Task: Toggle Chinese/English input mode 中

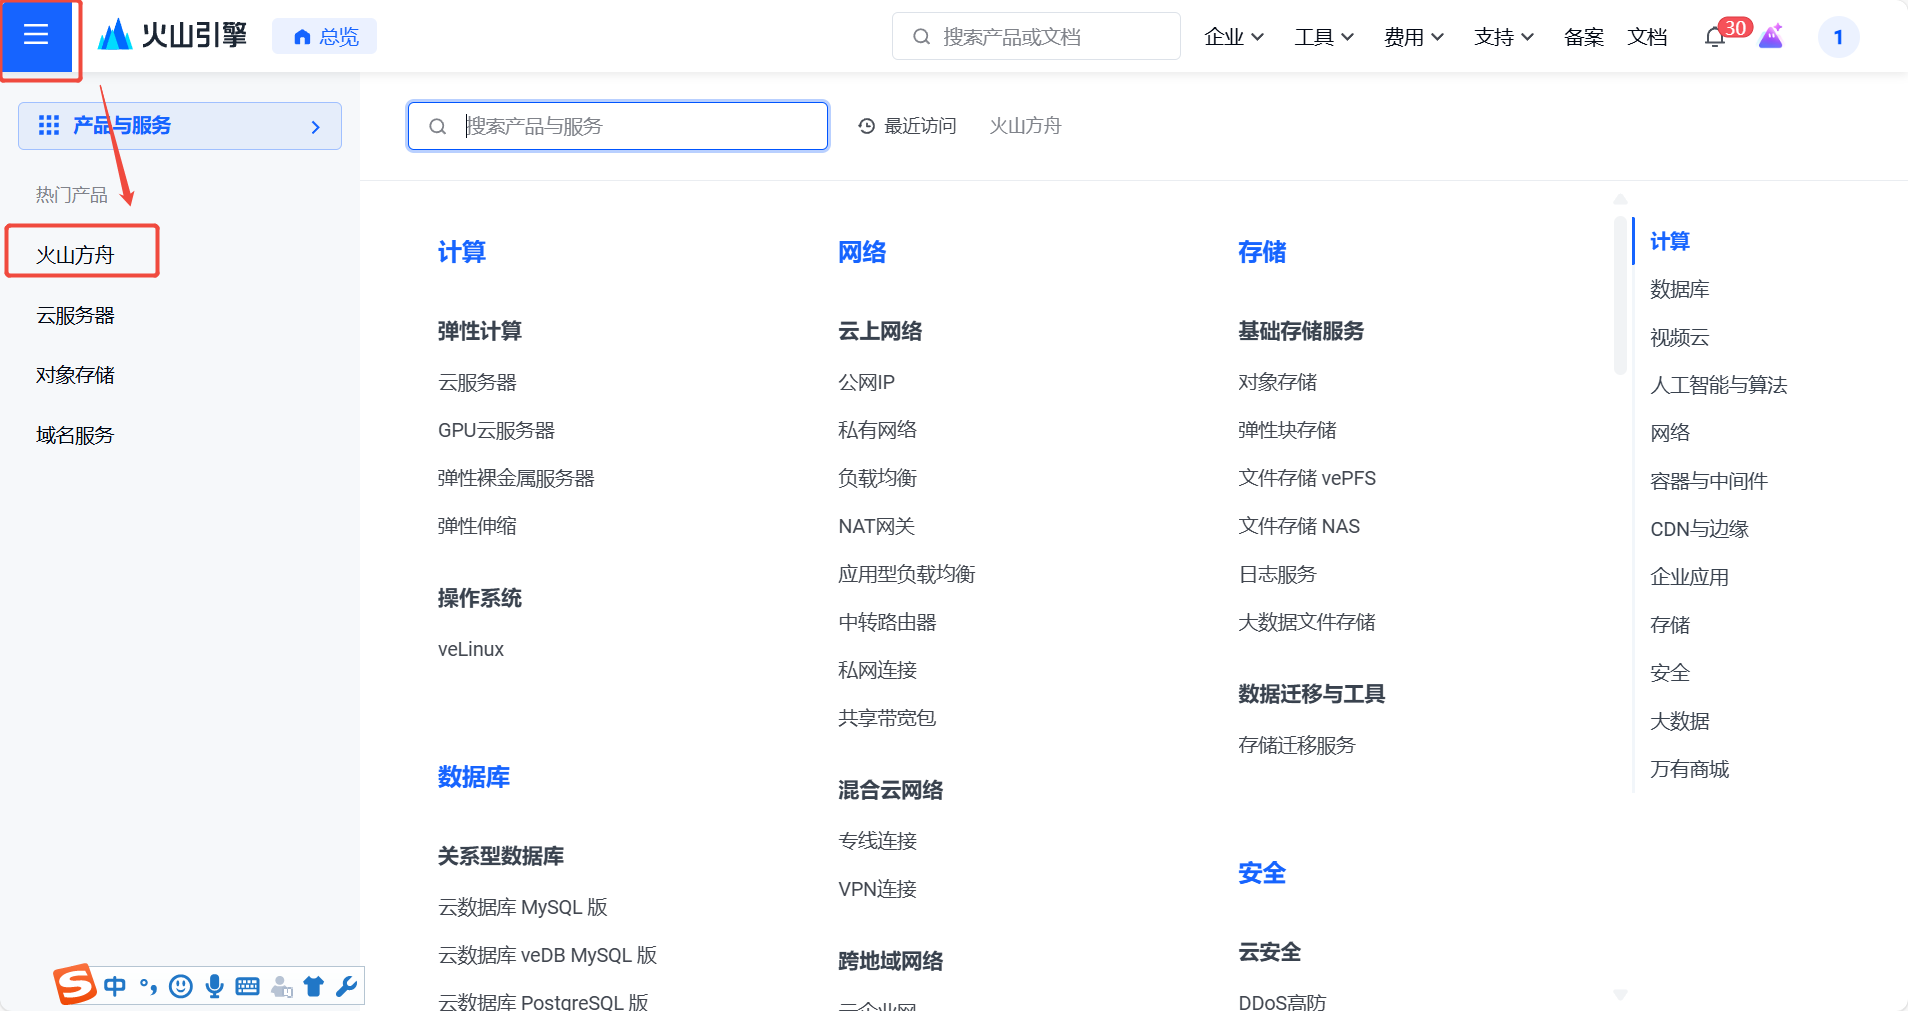Action: click(115, 987)
